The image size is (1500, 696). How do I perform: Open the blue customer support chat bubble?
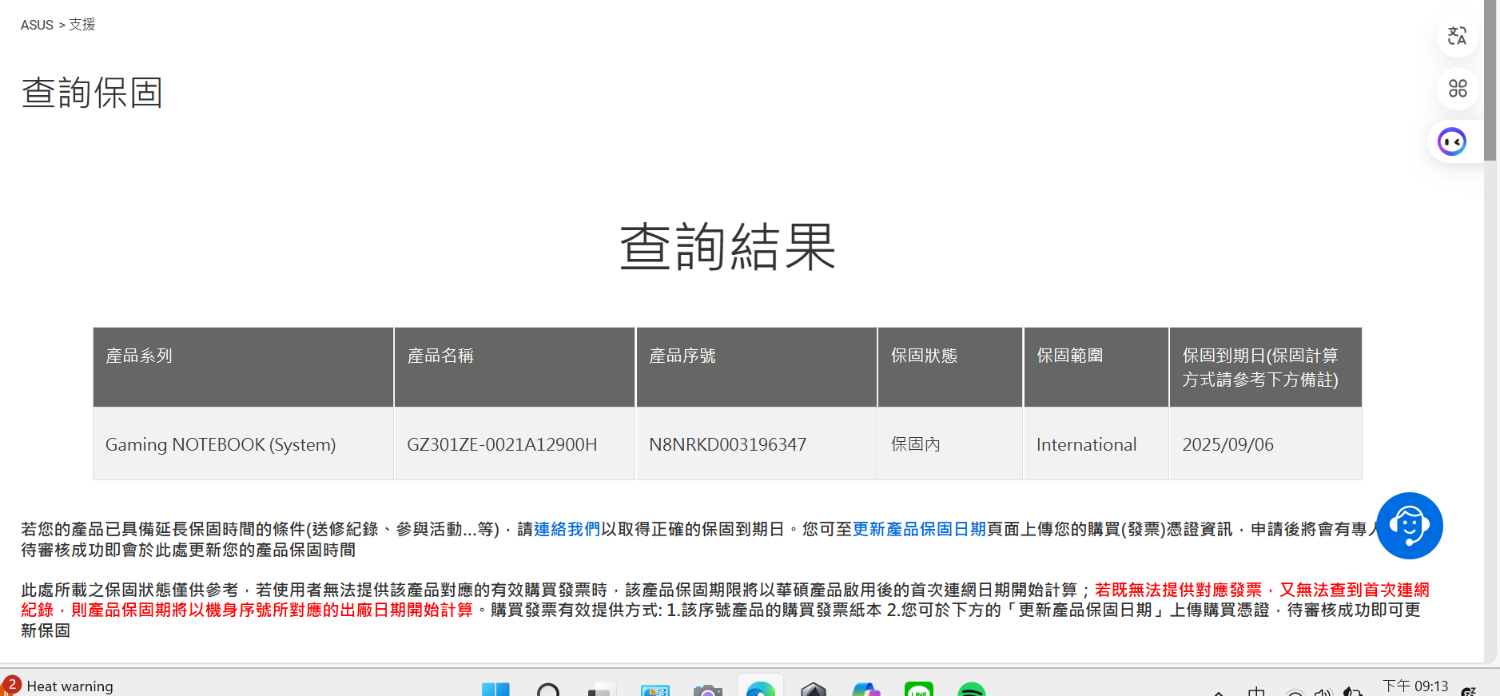click(1409, 525)
